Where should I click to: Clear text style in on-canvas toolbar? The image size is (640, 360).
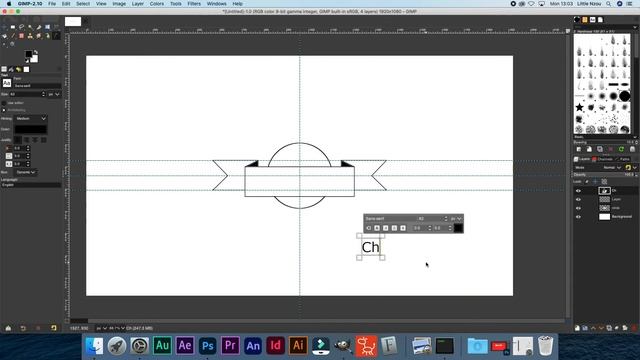tap(369, 228)
